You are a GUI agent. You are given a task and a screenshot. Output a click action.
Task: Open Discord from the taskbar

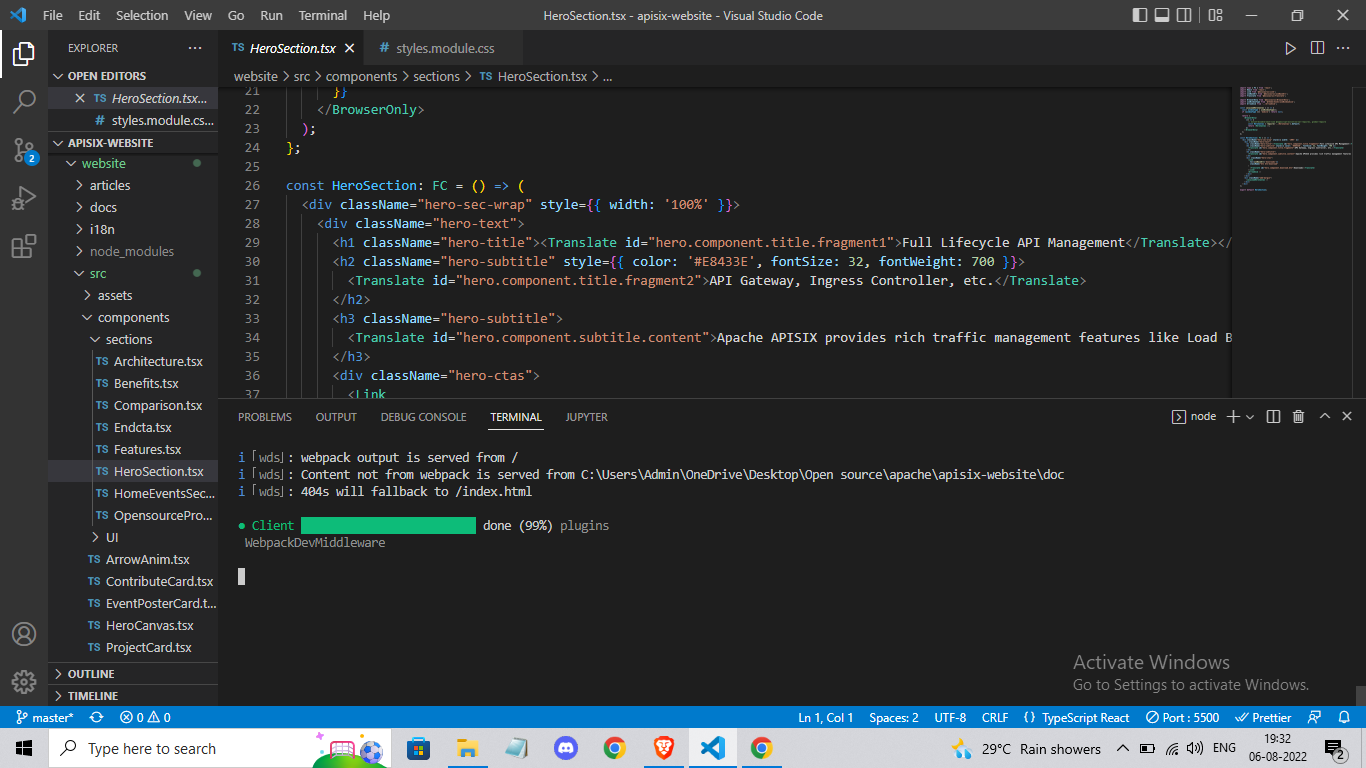click(566, 748)
